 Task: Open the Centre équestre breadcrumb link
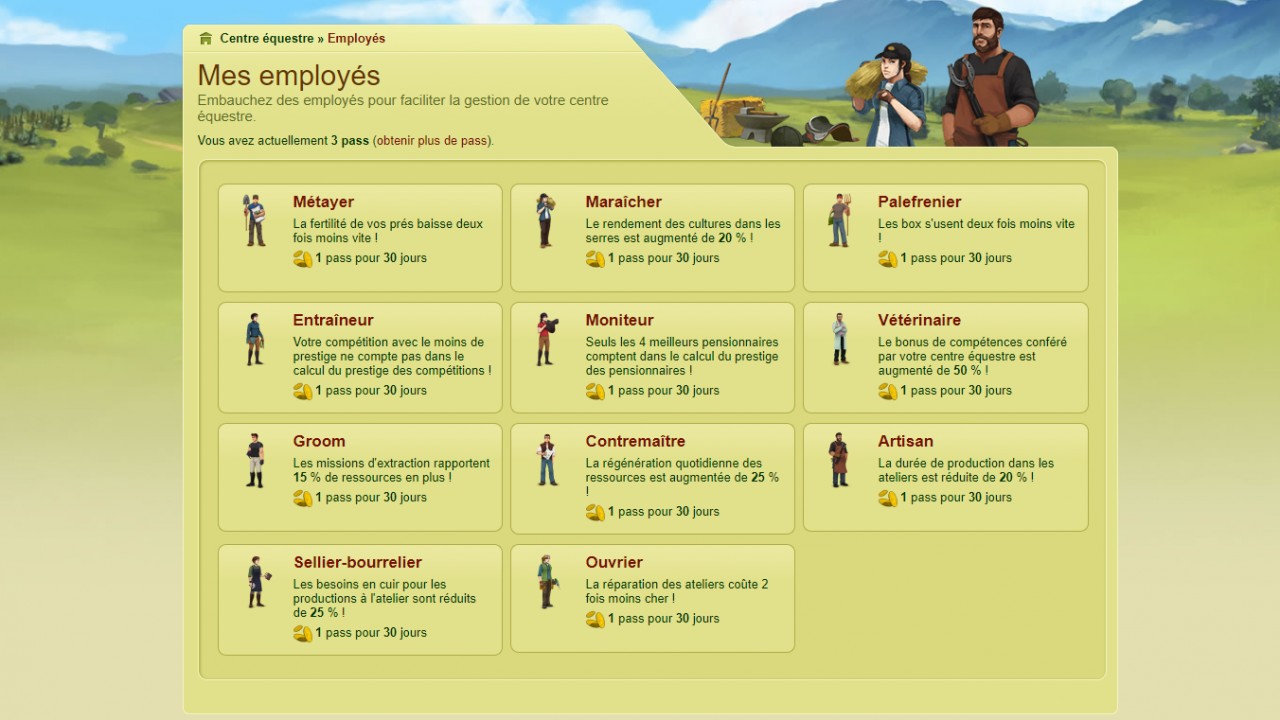coord(267,38)
